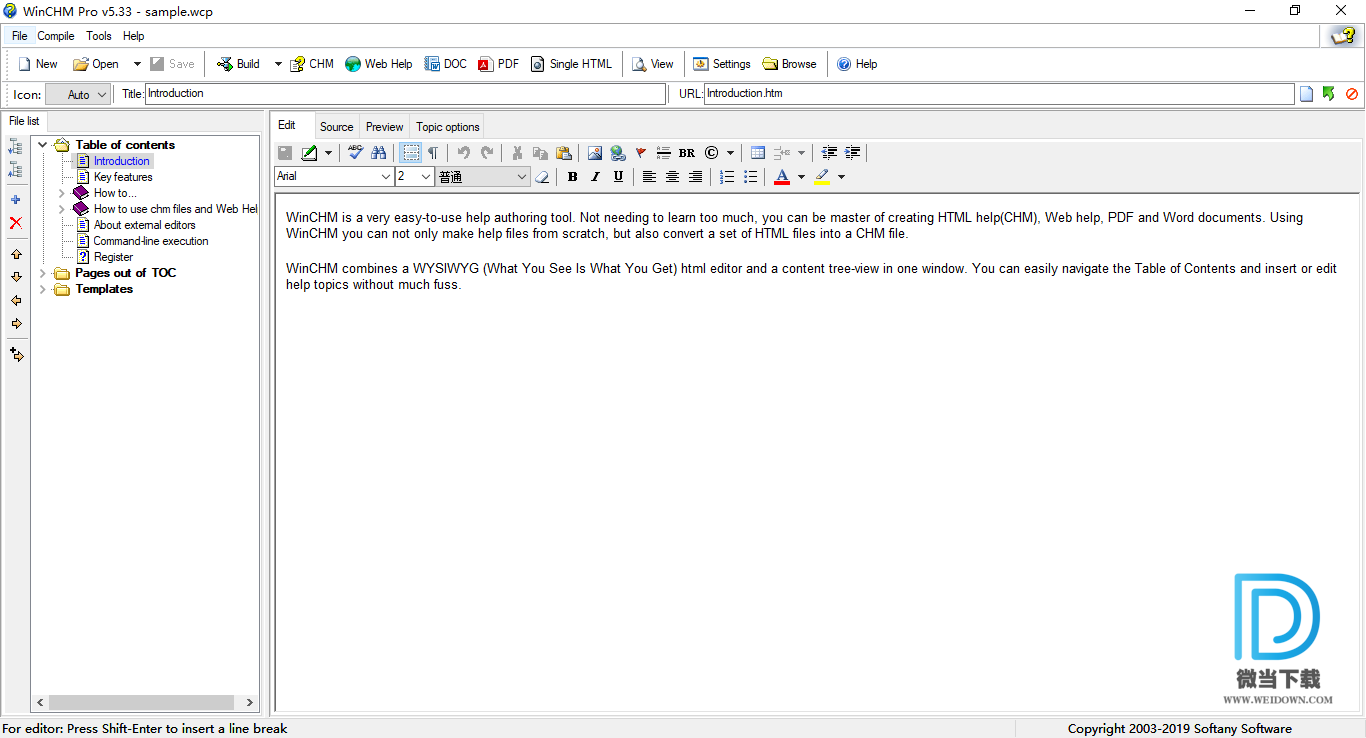
Task: Click the red prohibit icon beside URL
Action: pos(1352,94)
